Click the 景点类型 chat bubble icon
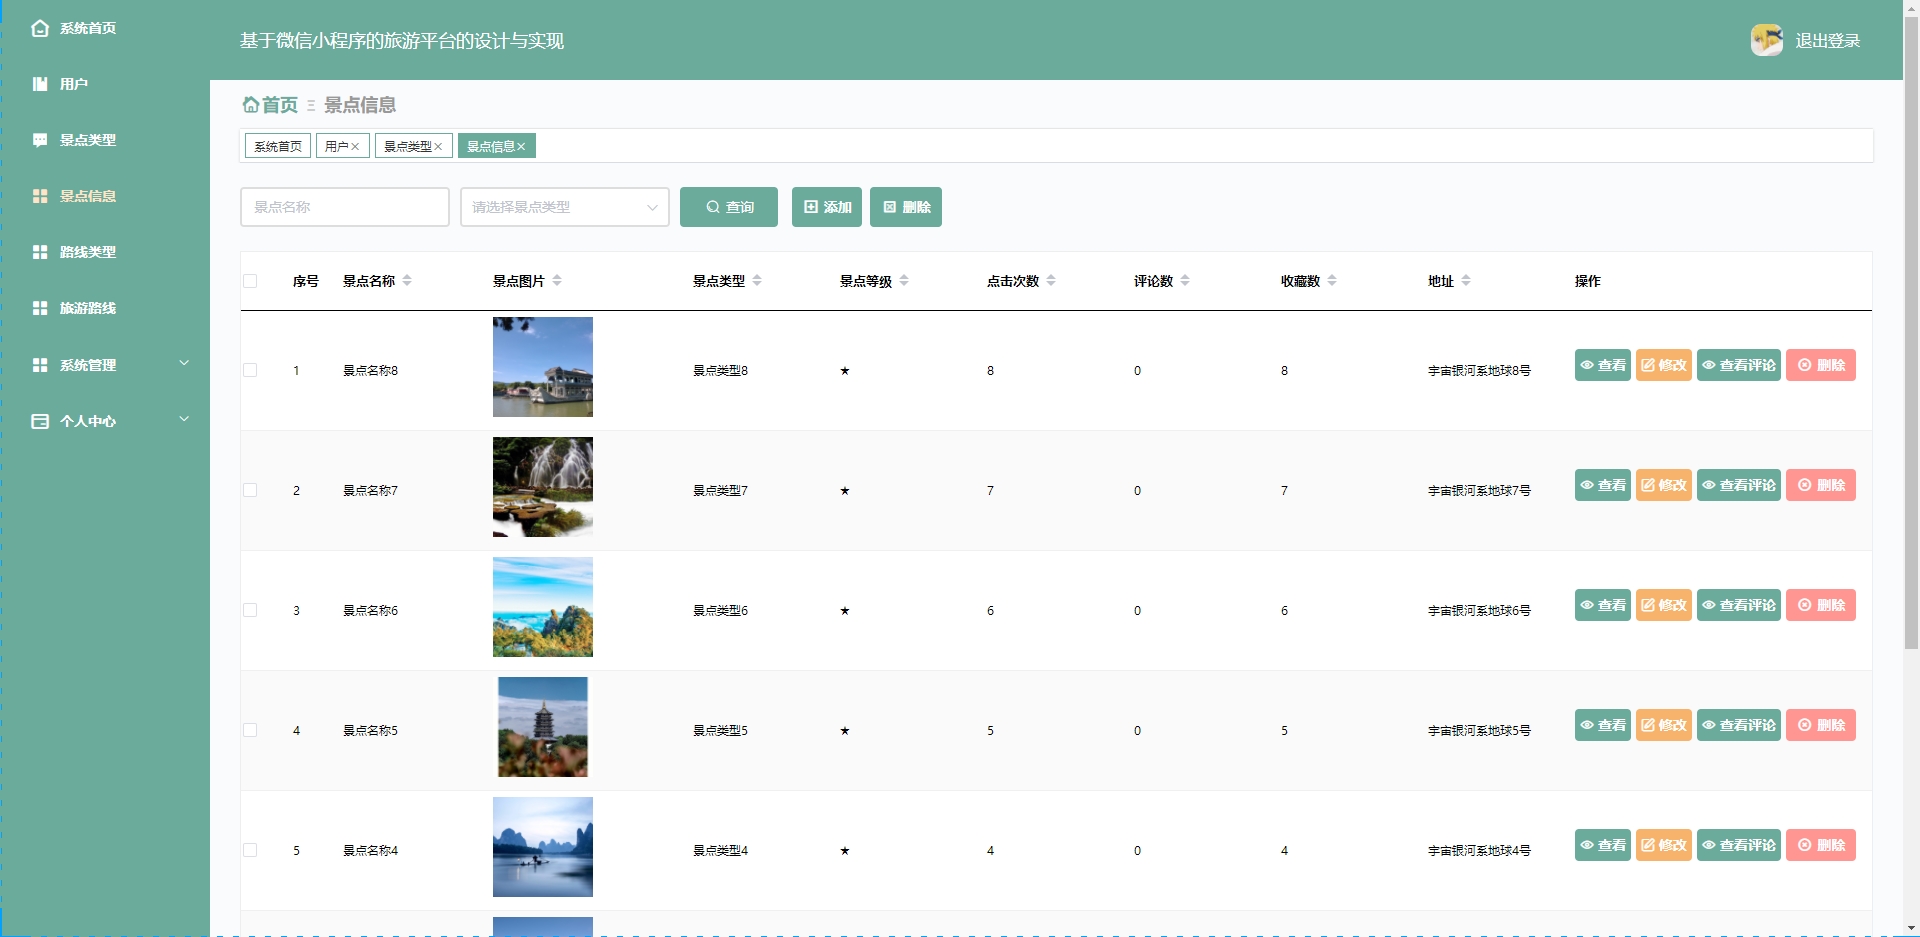The image size is (1920, 937). (40, 140)
